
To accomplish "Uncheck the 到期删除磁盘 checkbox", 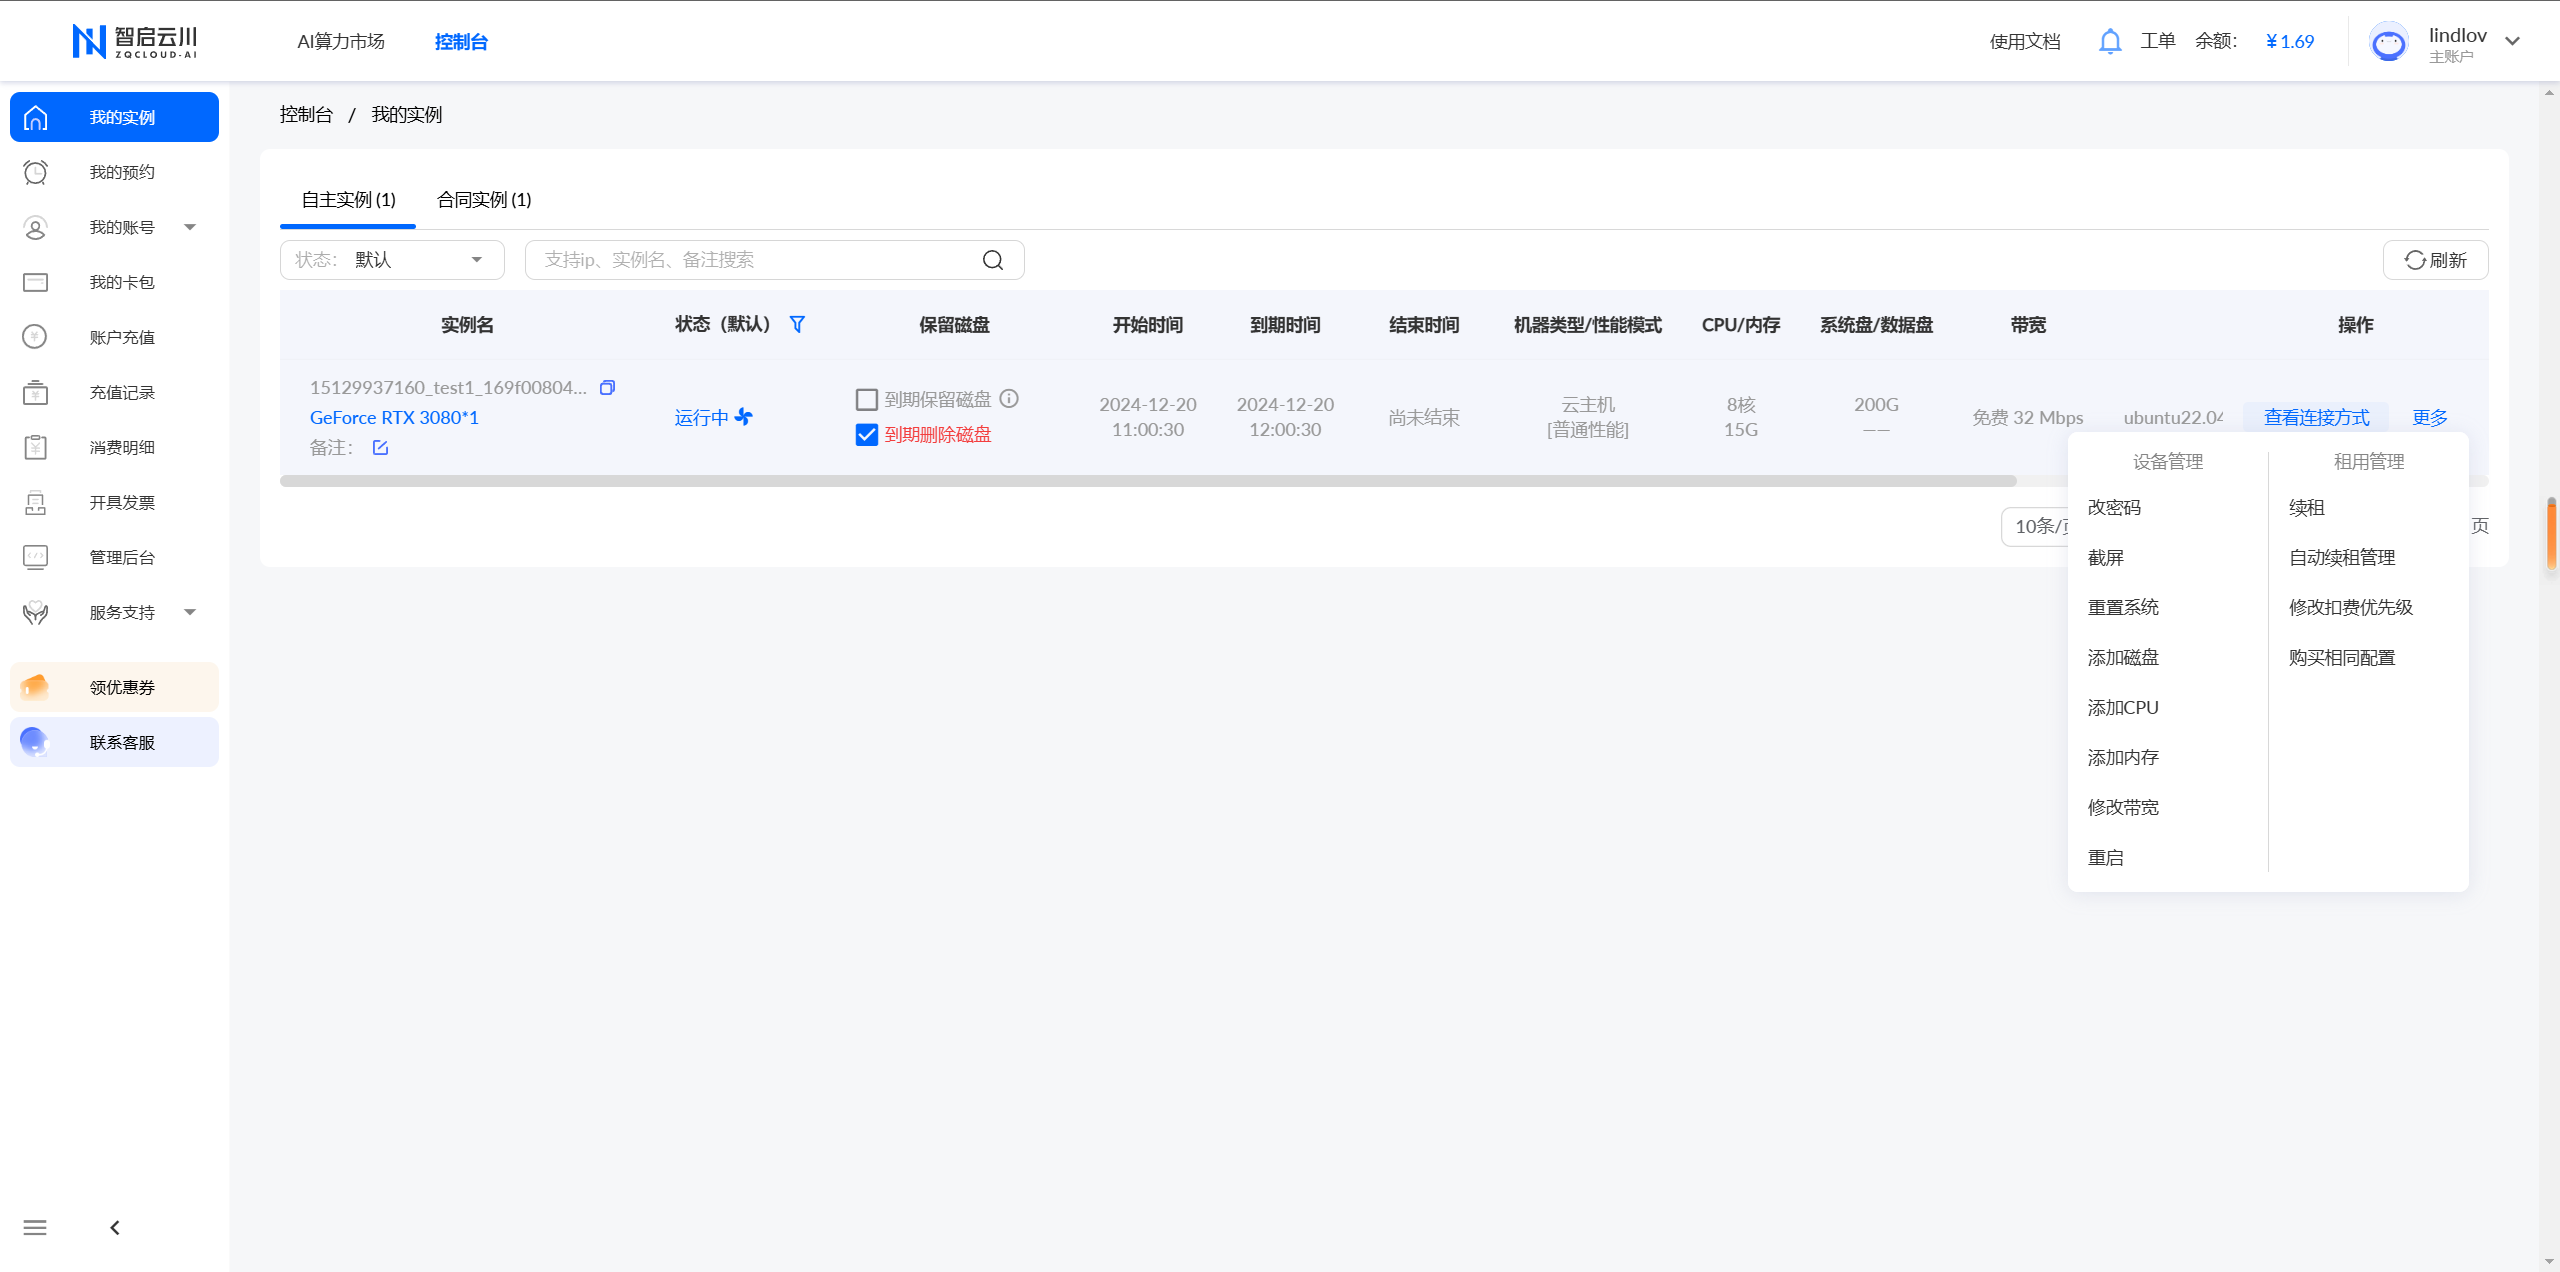I will pyautogui.click(x=867, y=434).
